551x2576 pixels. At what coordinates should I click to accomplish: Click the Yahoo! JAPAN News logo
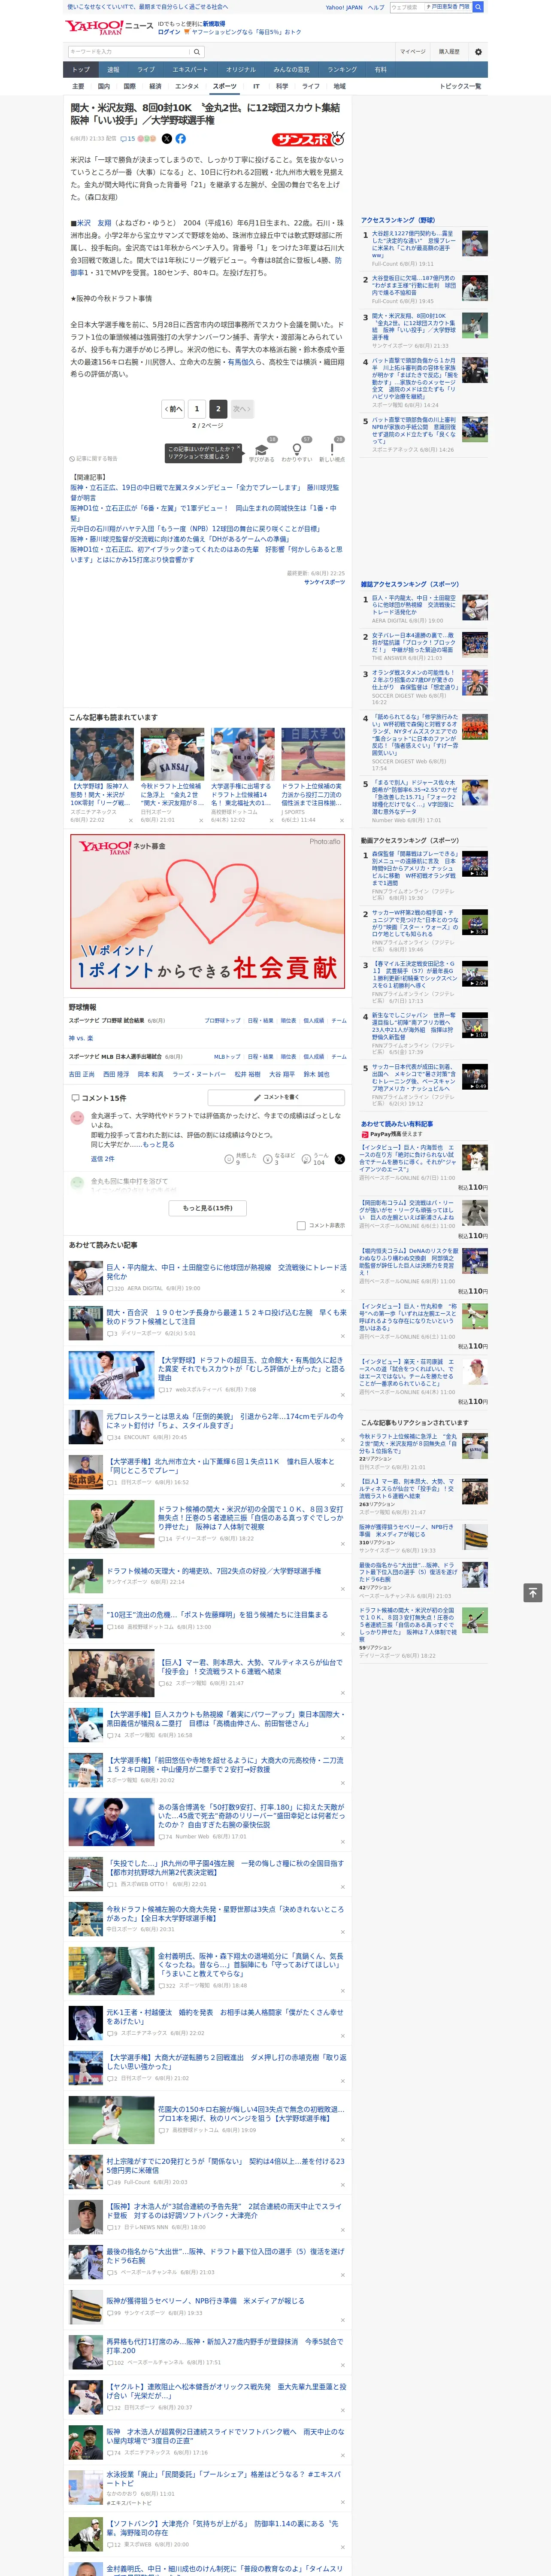pyautogui.click(x=109, y=27)
